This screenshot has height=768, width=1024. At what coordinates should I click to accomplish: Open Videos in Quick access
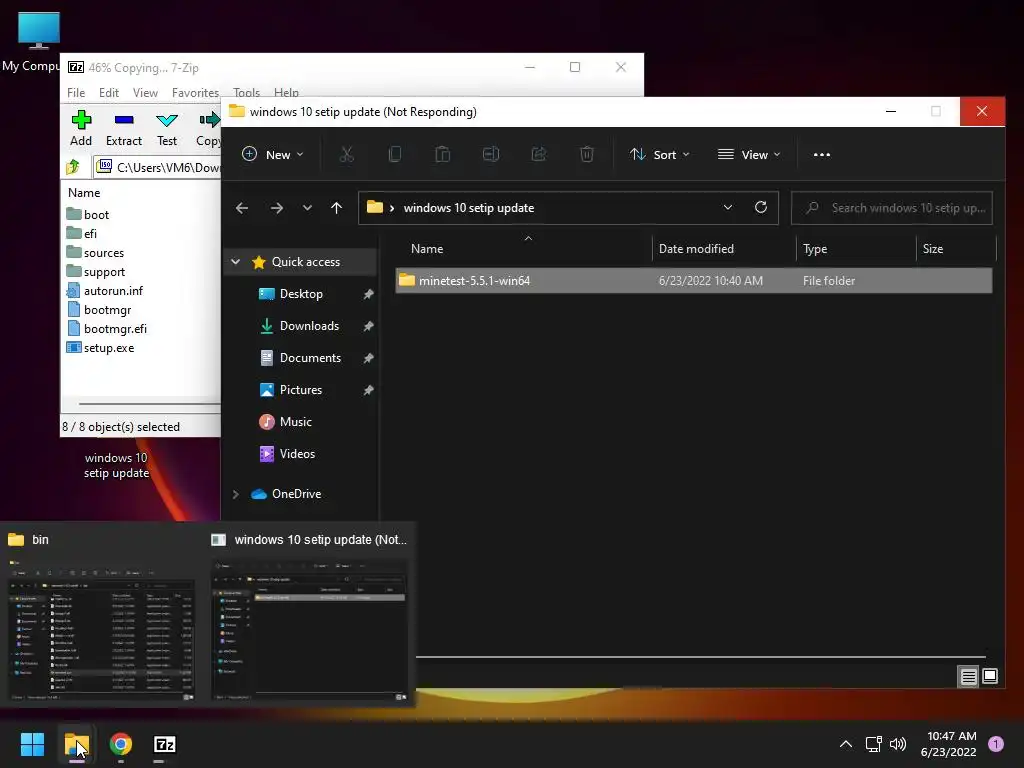(297, 454)
